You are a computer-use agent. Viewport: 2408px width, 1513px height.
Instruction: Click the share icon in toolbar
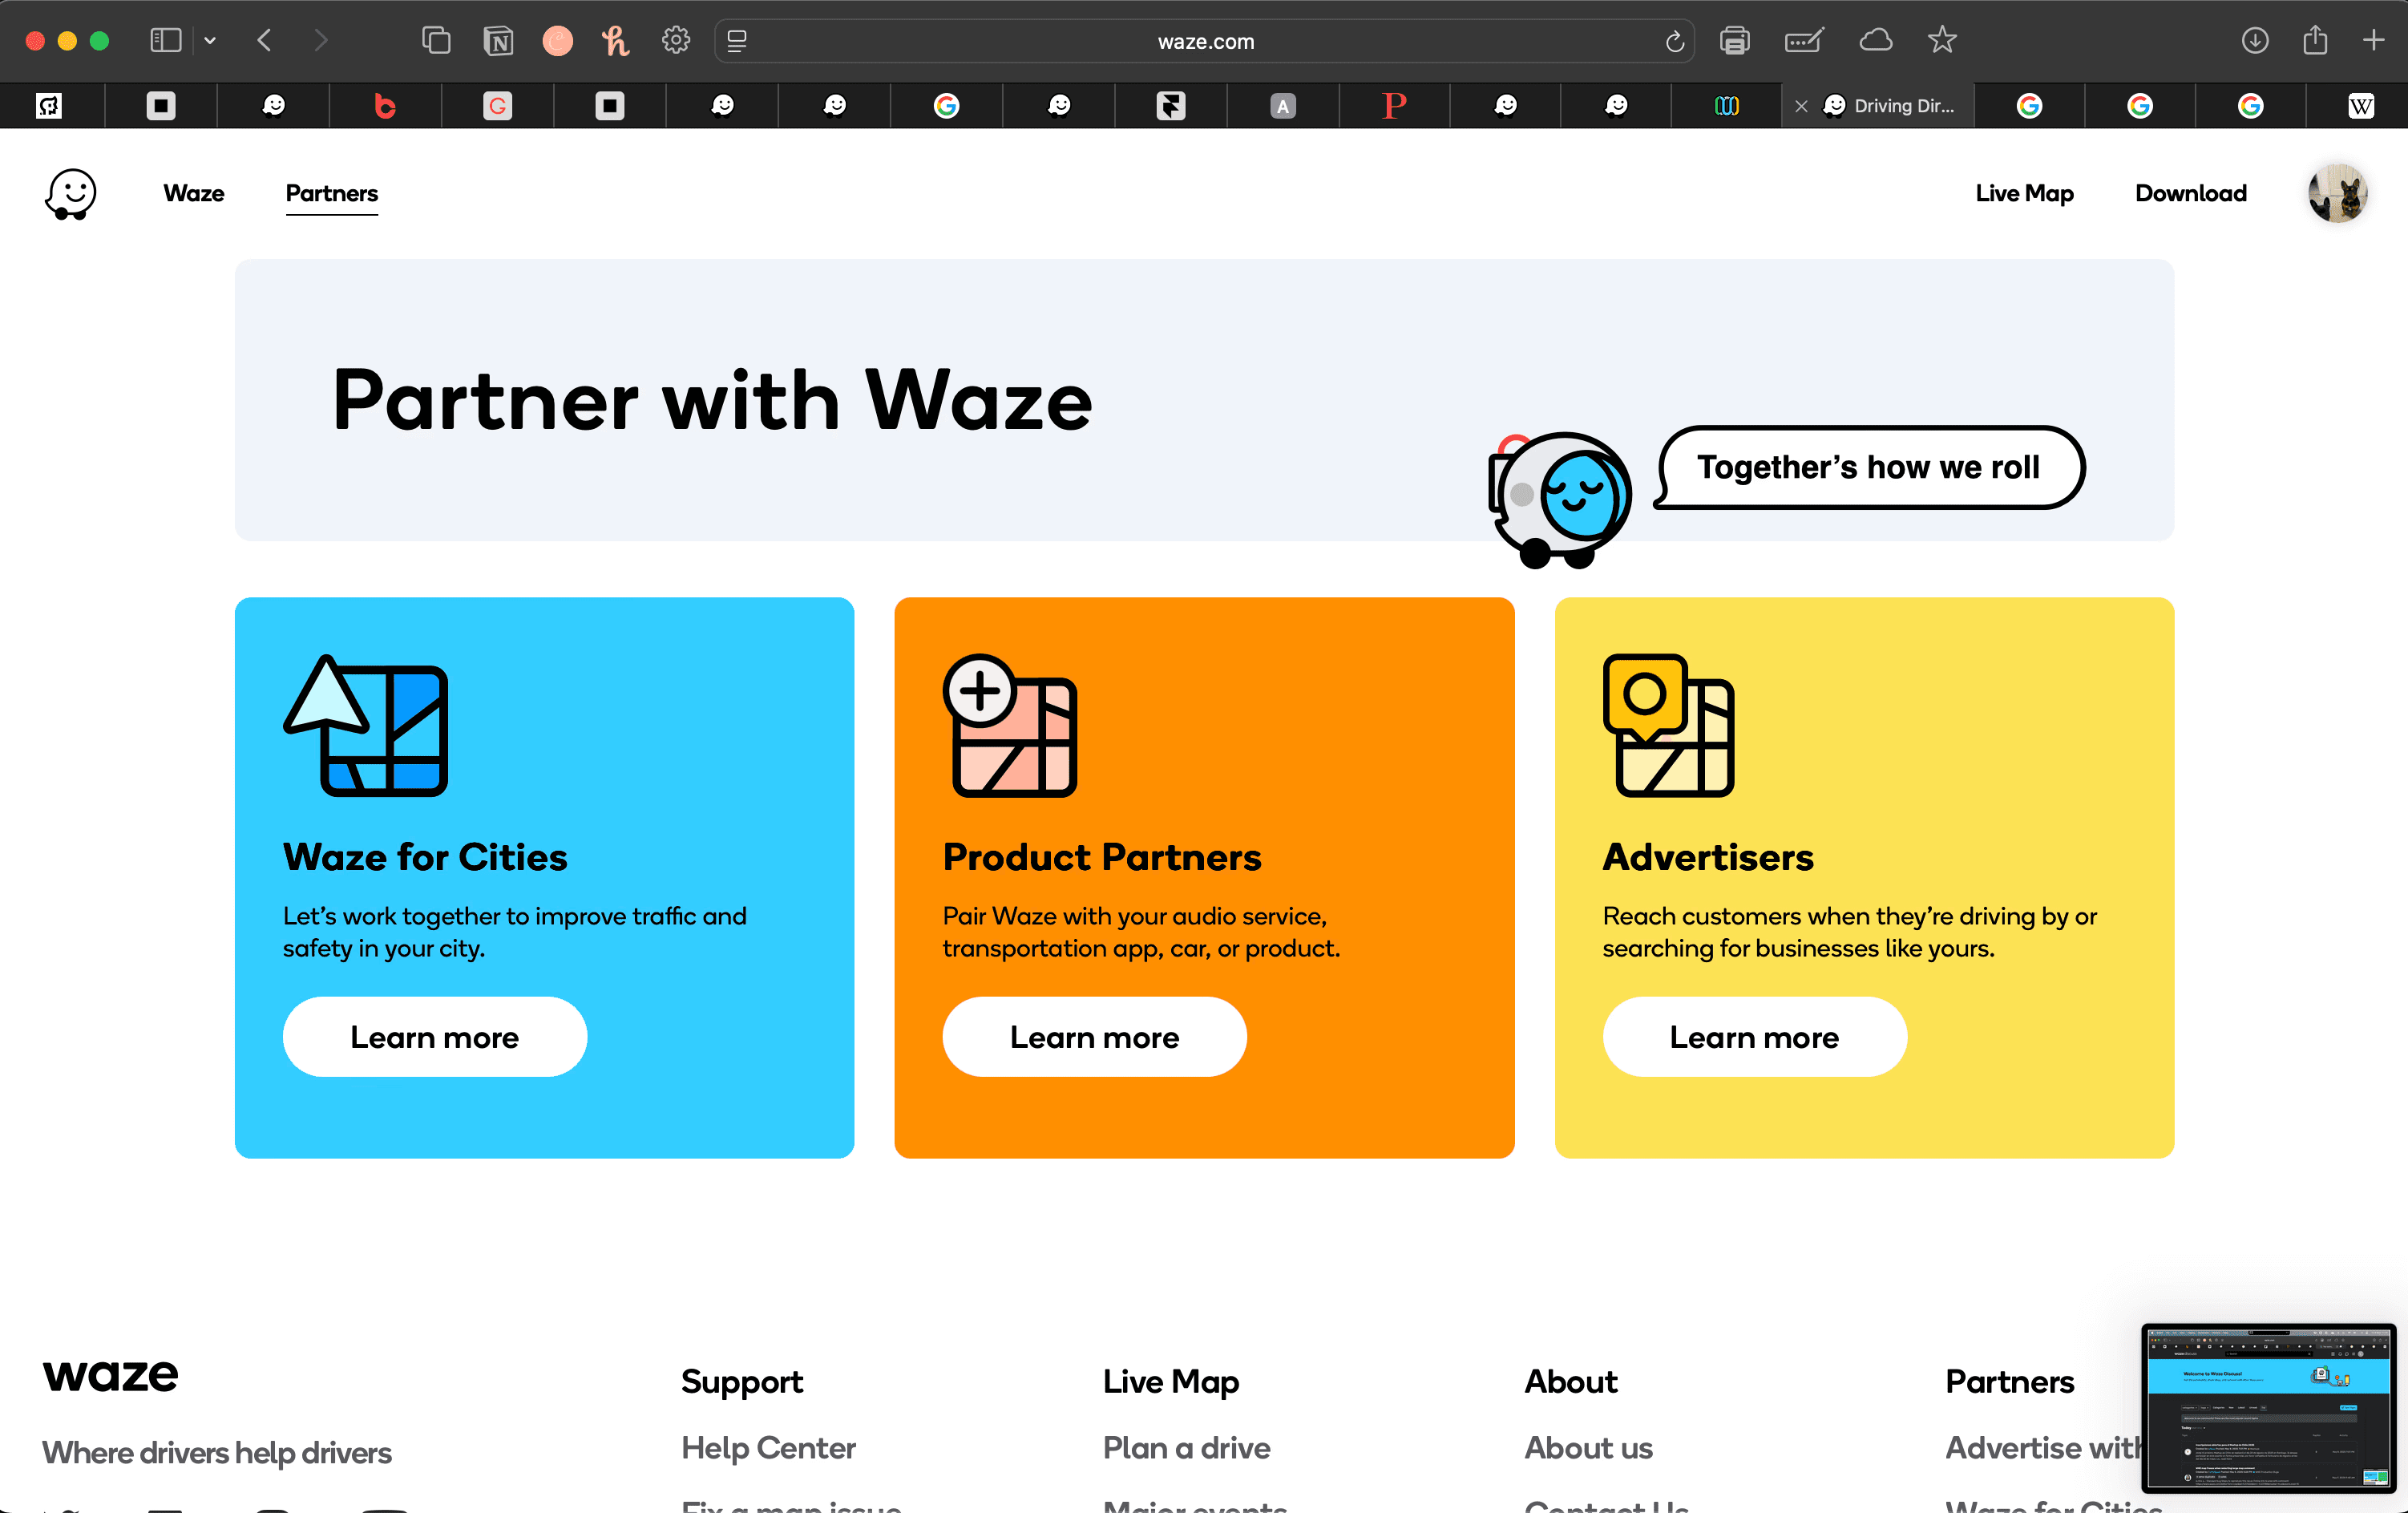[x=2315, y=41]
